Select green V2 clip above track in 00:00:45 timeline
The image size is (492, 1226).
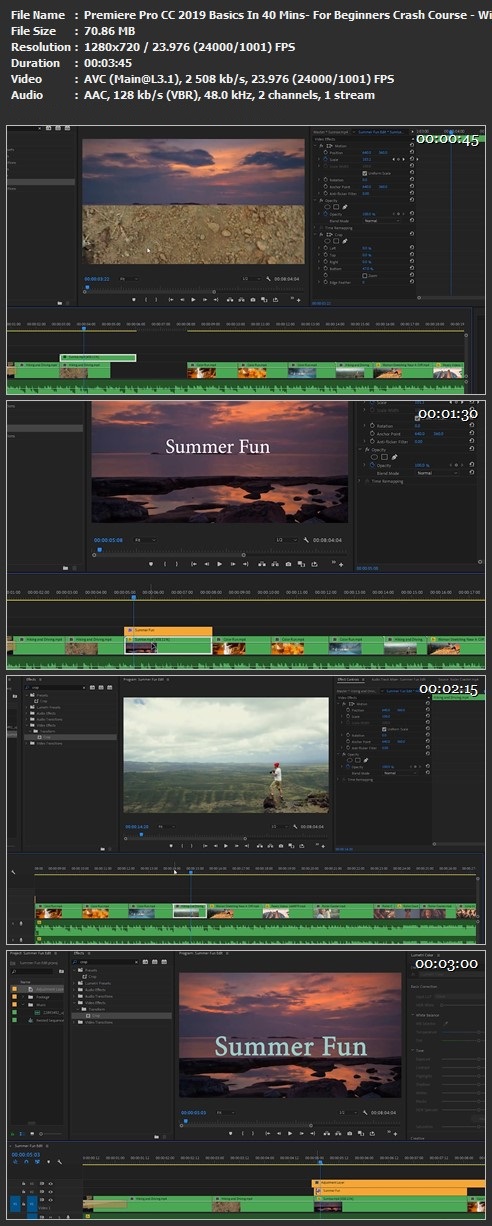[98, 357]
